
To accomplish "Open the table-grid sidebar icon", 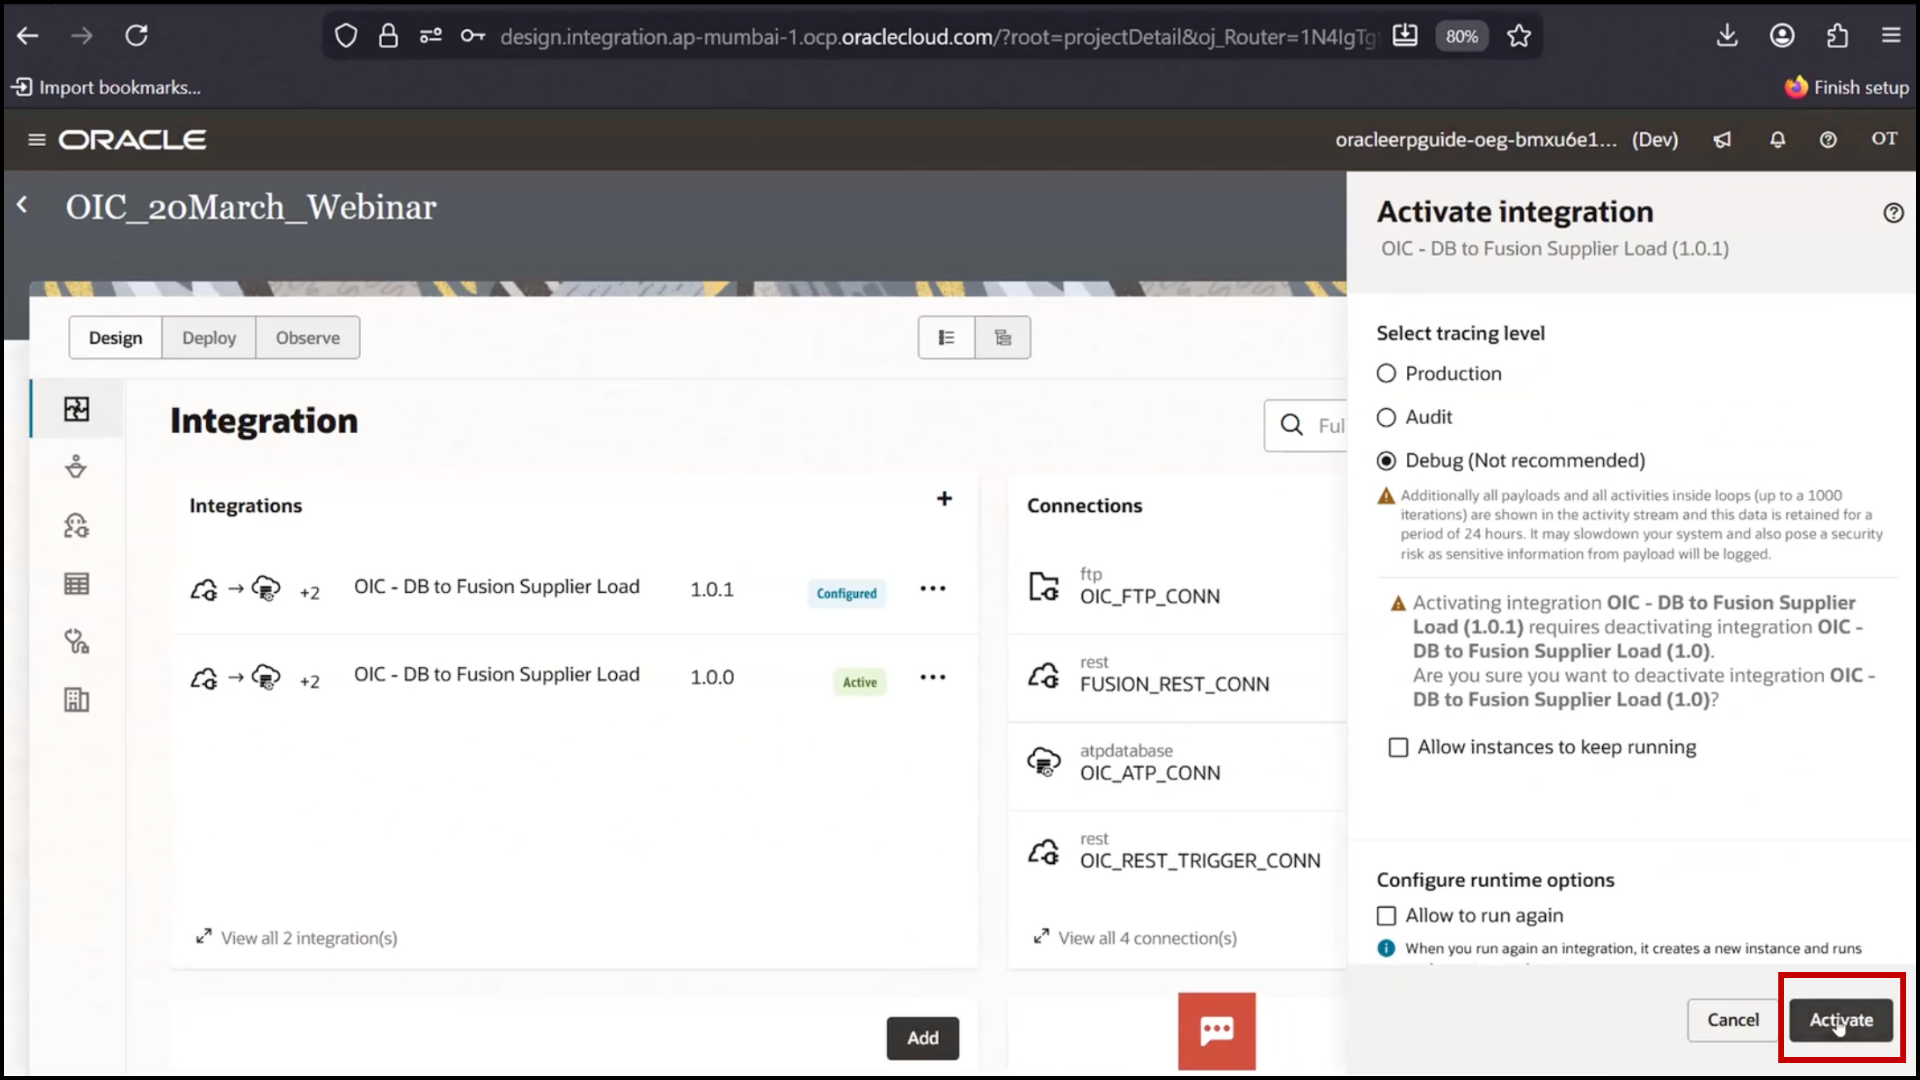I will coord(77,584).
